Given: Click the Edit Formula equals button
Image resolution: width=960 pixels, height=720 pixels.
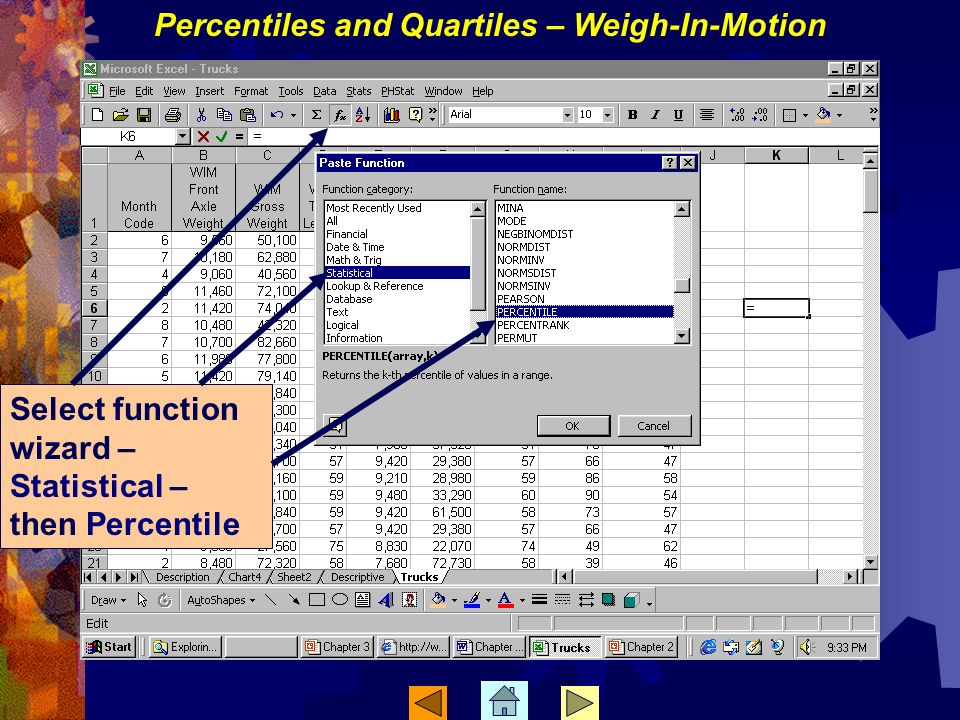Looking at the screenshot, I should [239, 137].
